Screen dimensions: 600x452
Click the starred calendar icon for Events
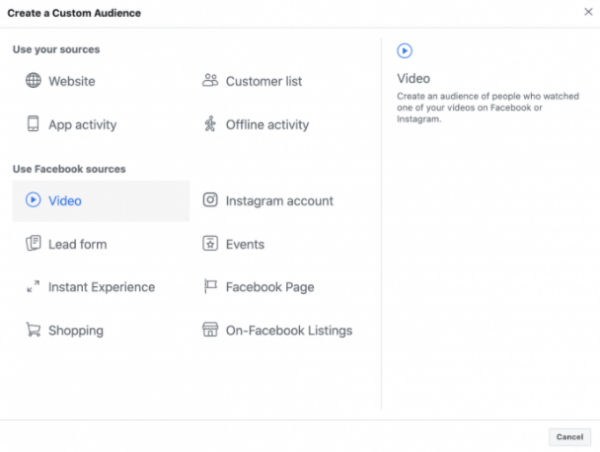[210, 243]
